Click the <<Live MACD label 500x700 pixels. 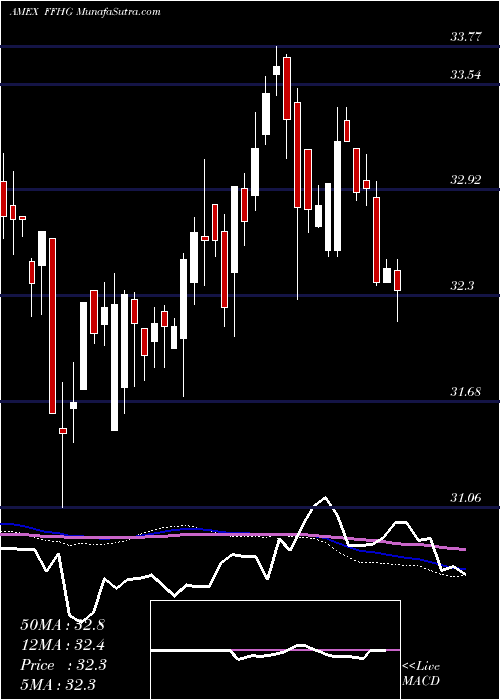point(421,674)
